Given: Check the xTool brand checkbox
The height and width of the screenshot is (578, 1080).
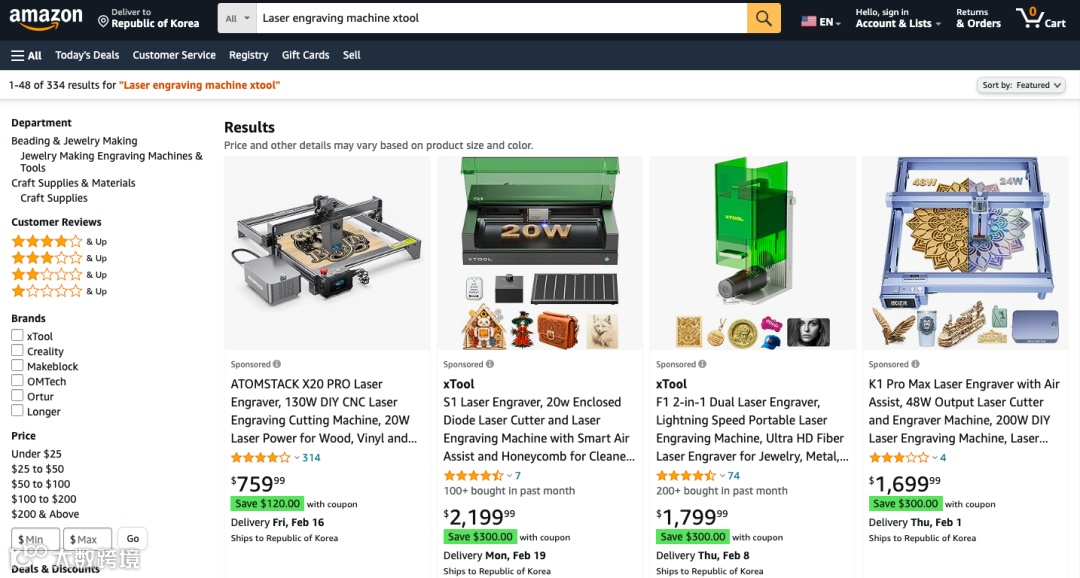Looking at the screenshot, I should 17,336.
